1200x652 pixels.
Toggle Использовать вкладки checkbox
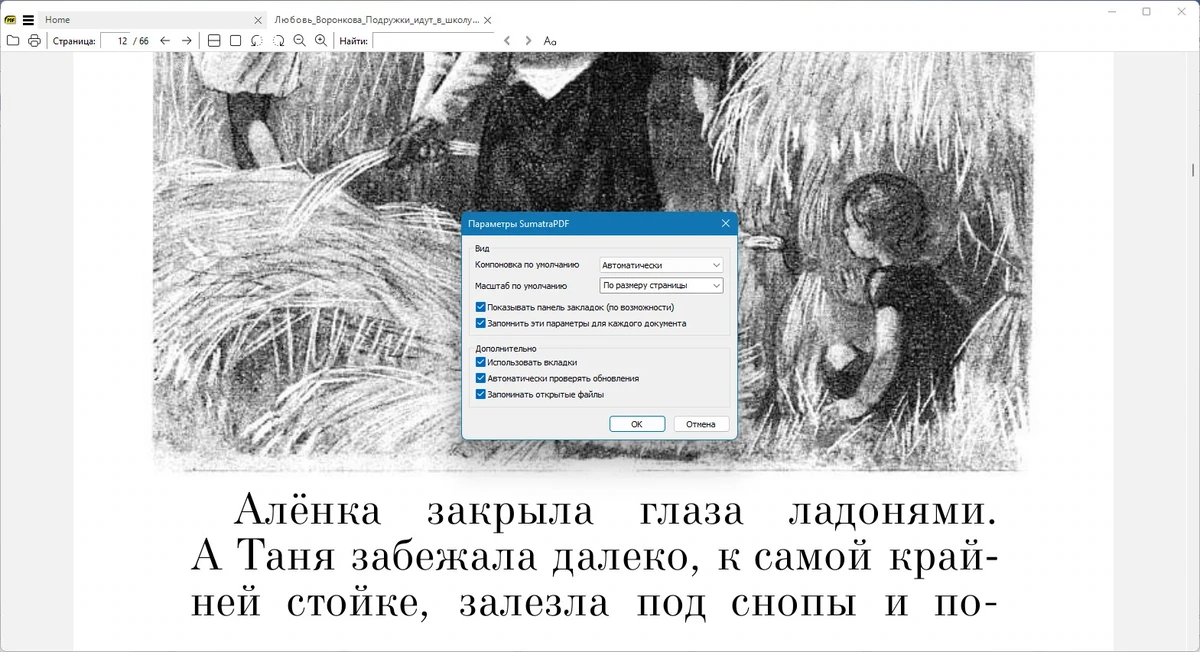point(481,362)
